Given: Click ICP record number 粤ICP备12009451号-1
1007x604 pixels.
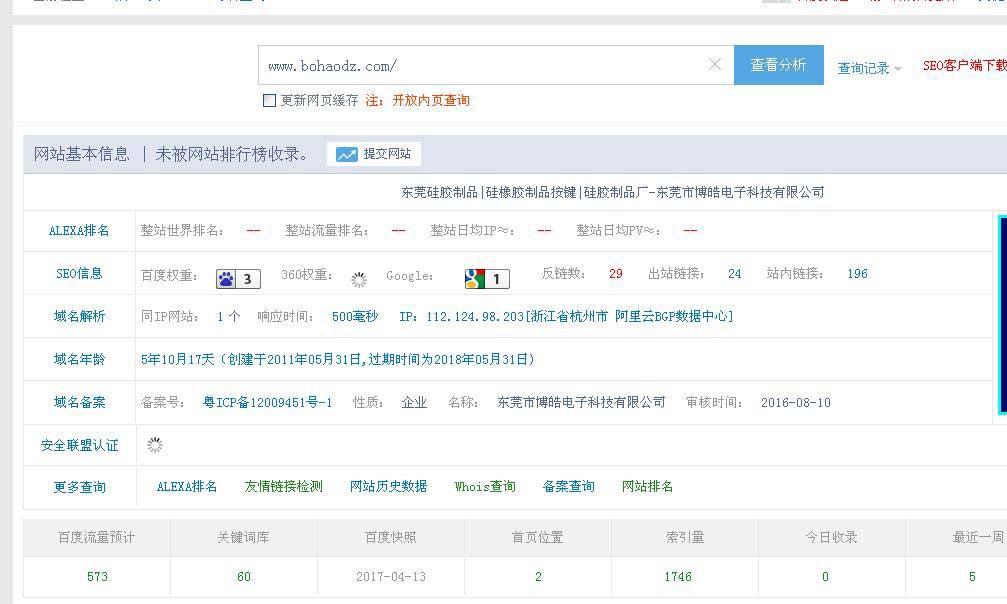Looking at the screenshot, I should (267, 402).
